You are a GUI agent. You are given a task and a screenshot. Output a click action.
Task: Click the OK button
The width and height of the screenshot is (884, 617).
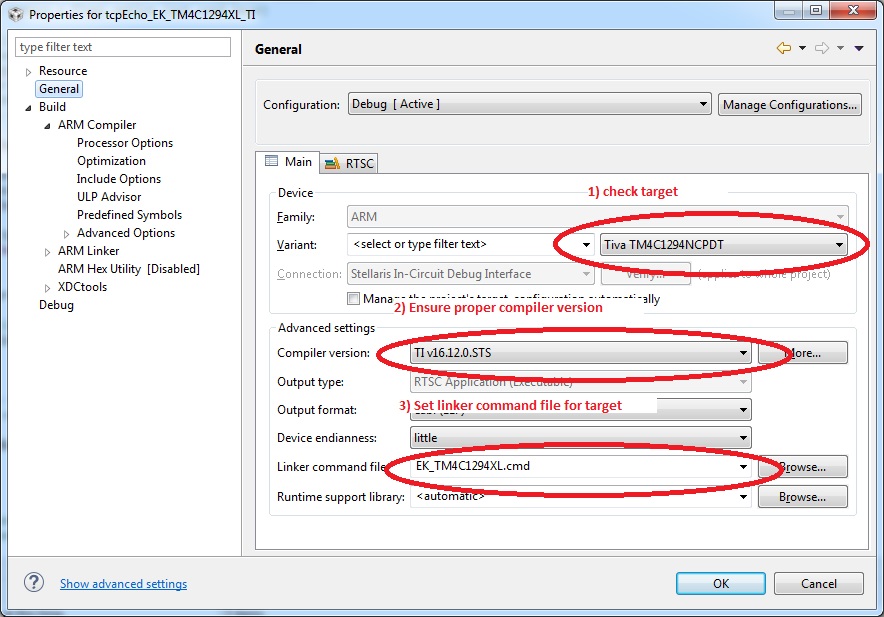[x=721, y=584]
